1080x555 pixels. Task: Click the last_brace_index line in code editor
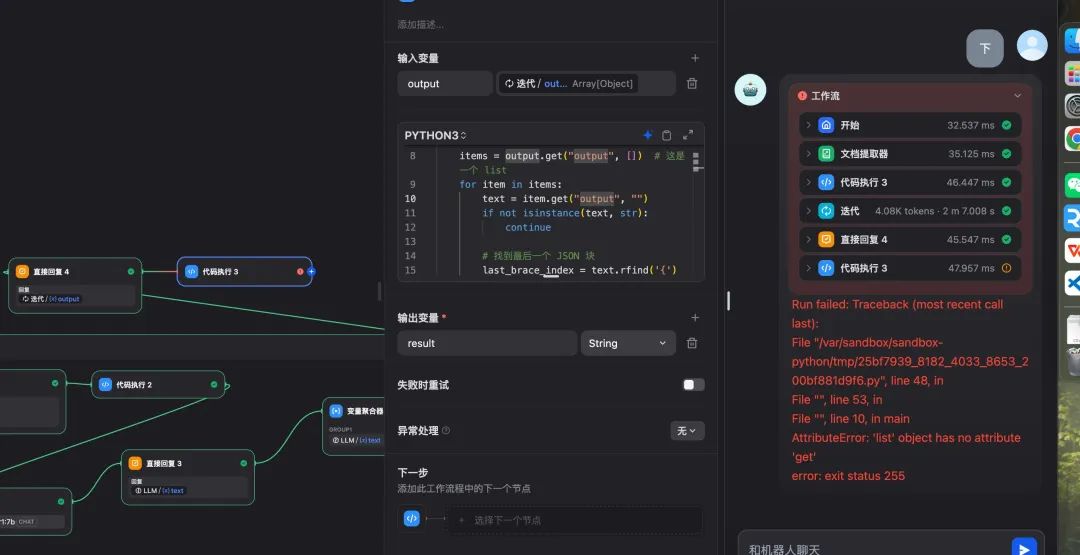(580, 270)
